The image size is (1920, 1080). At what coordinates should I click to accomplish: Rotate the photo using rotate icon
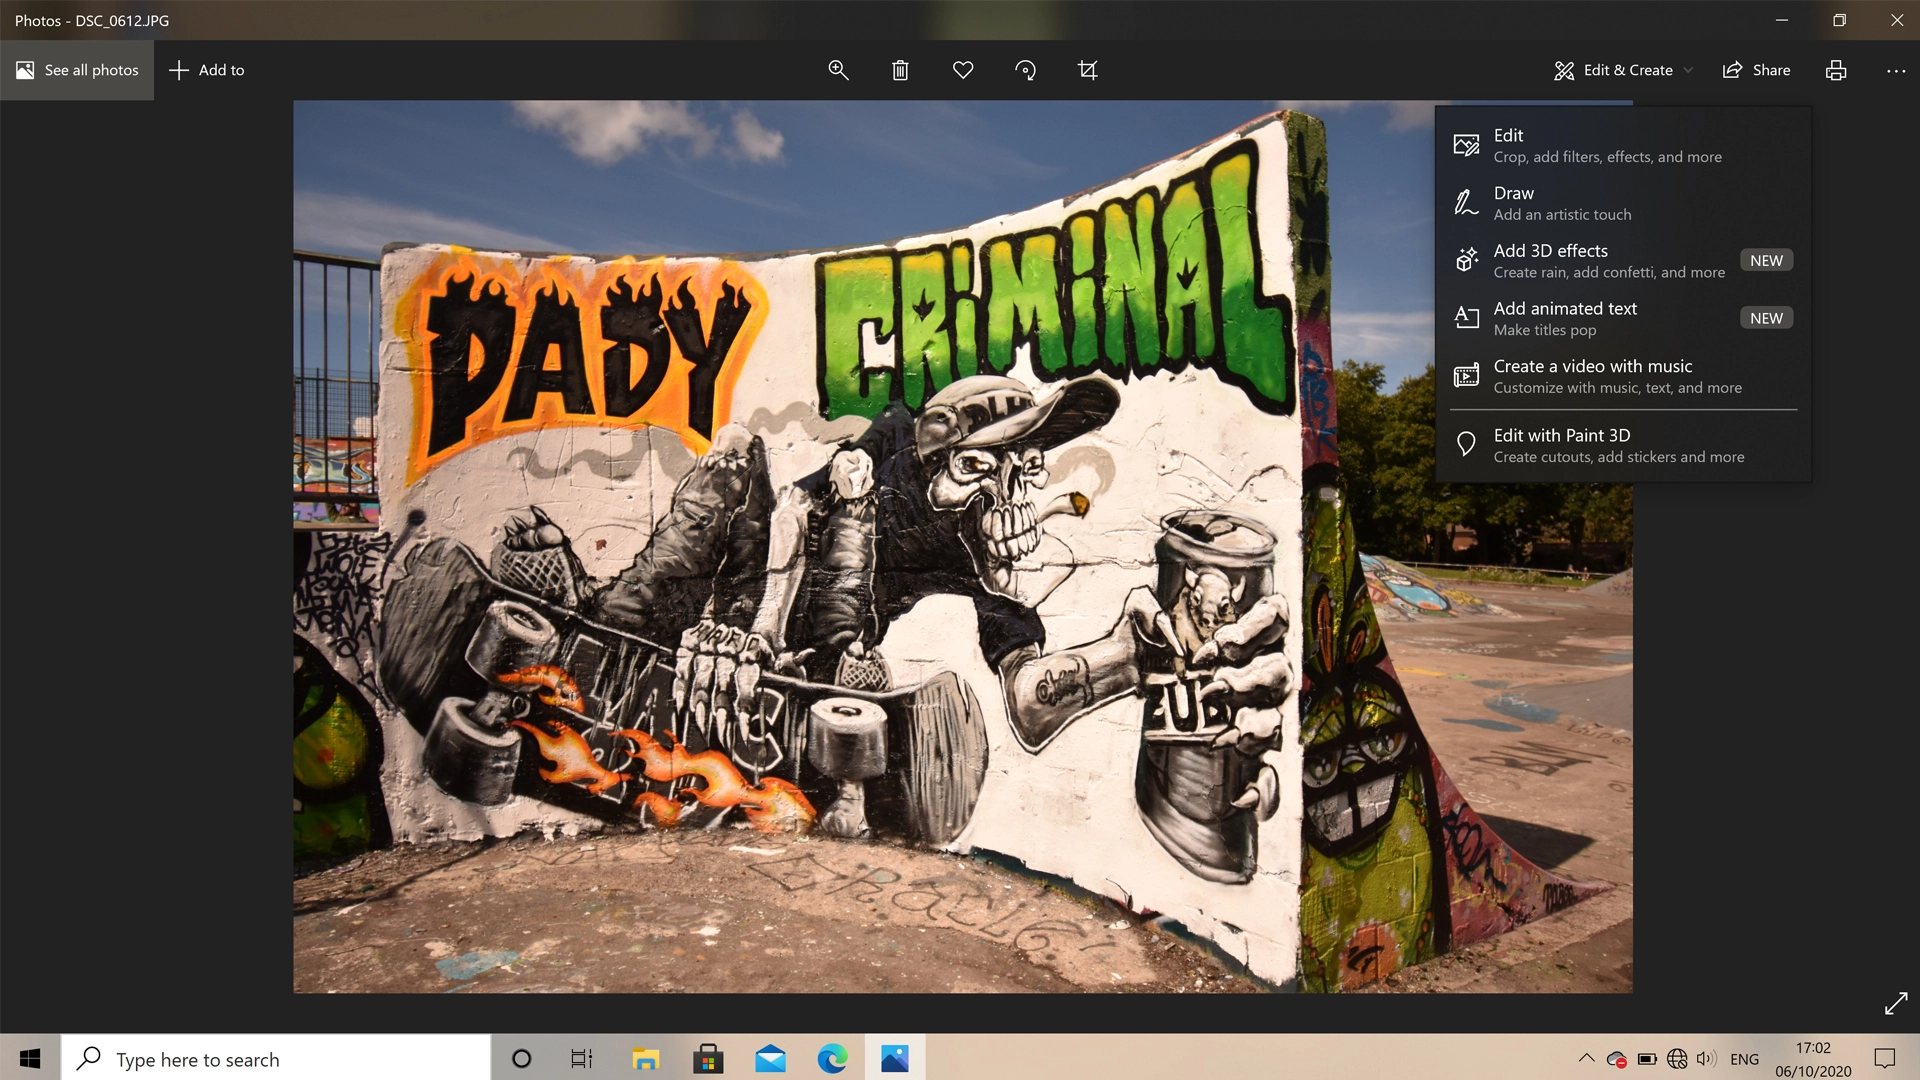coord(1025,70)
